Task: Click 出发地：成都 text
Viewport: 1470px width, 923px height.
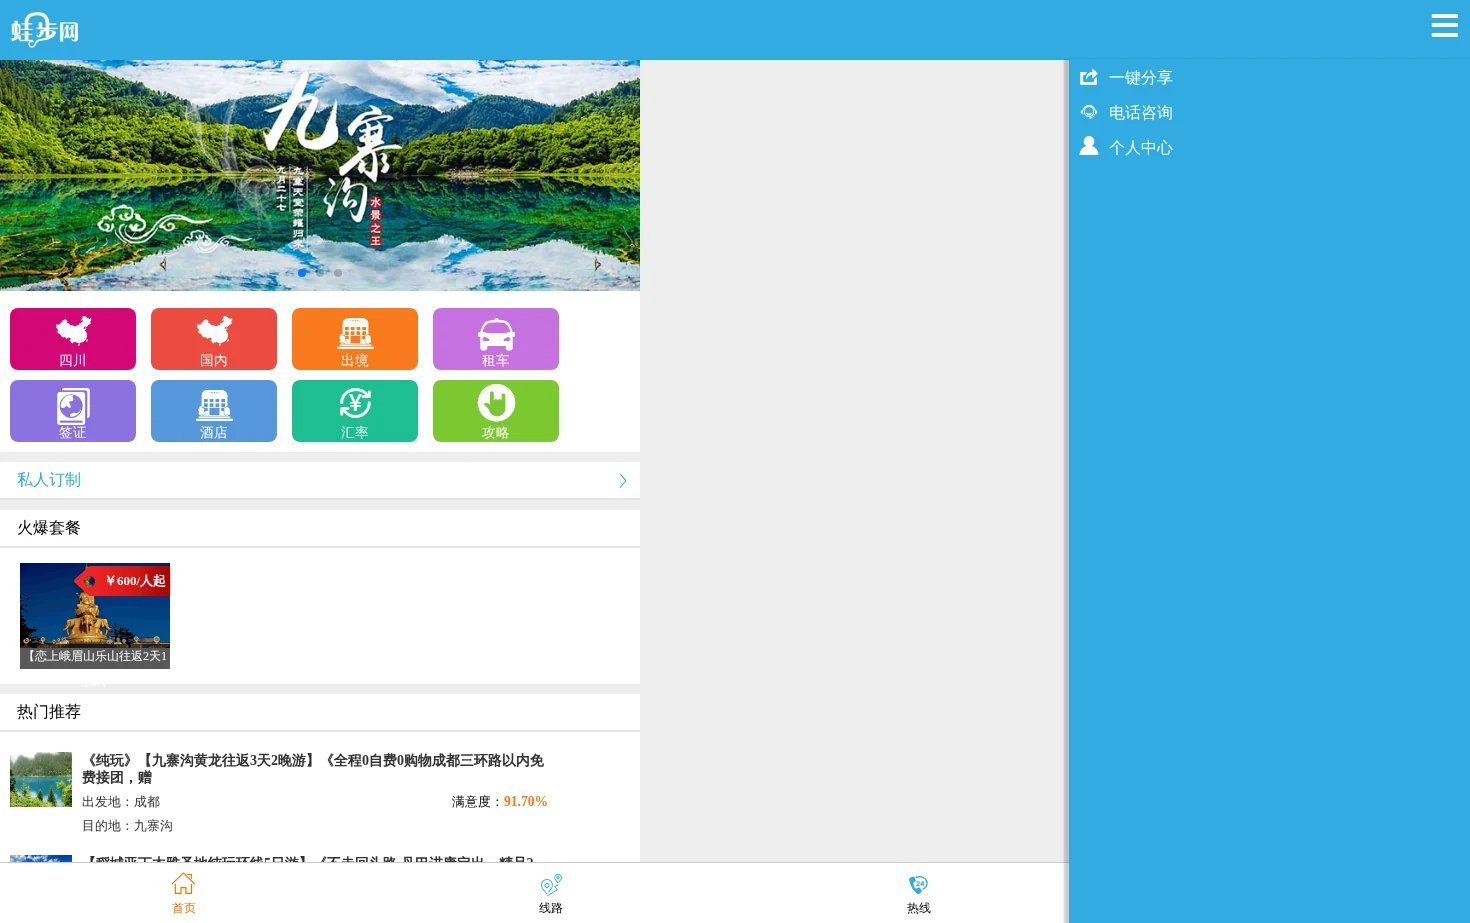Action: click(x=121, y=802)
